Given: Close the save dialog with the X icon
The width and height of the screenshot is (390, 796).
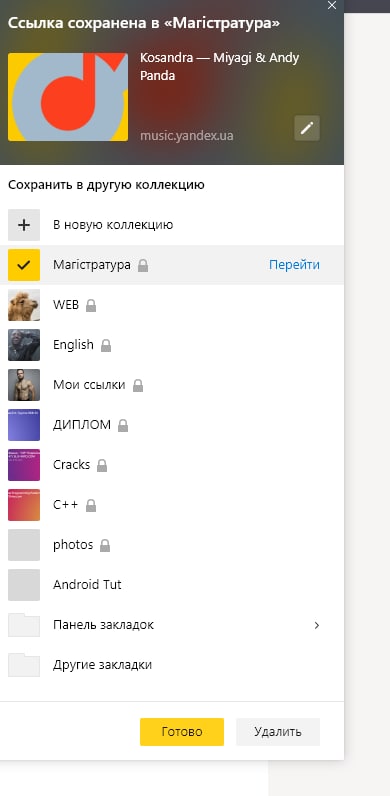Looking at the screenshot, I should [332, 6].
